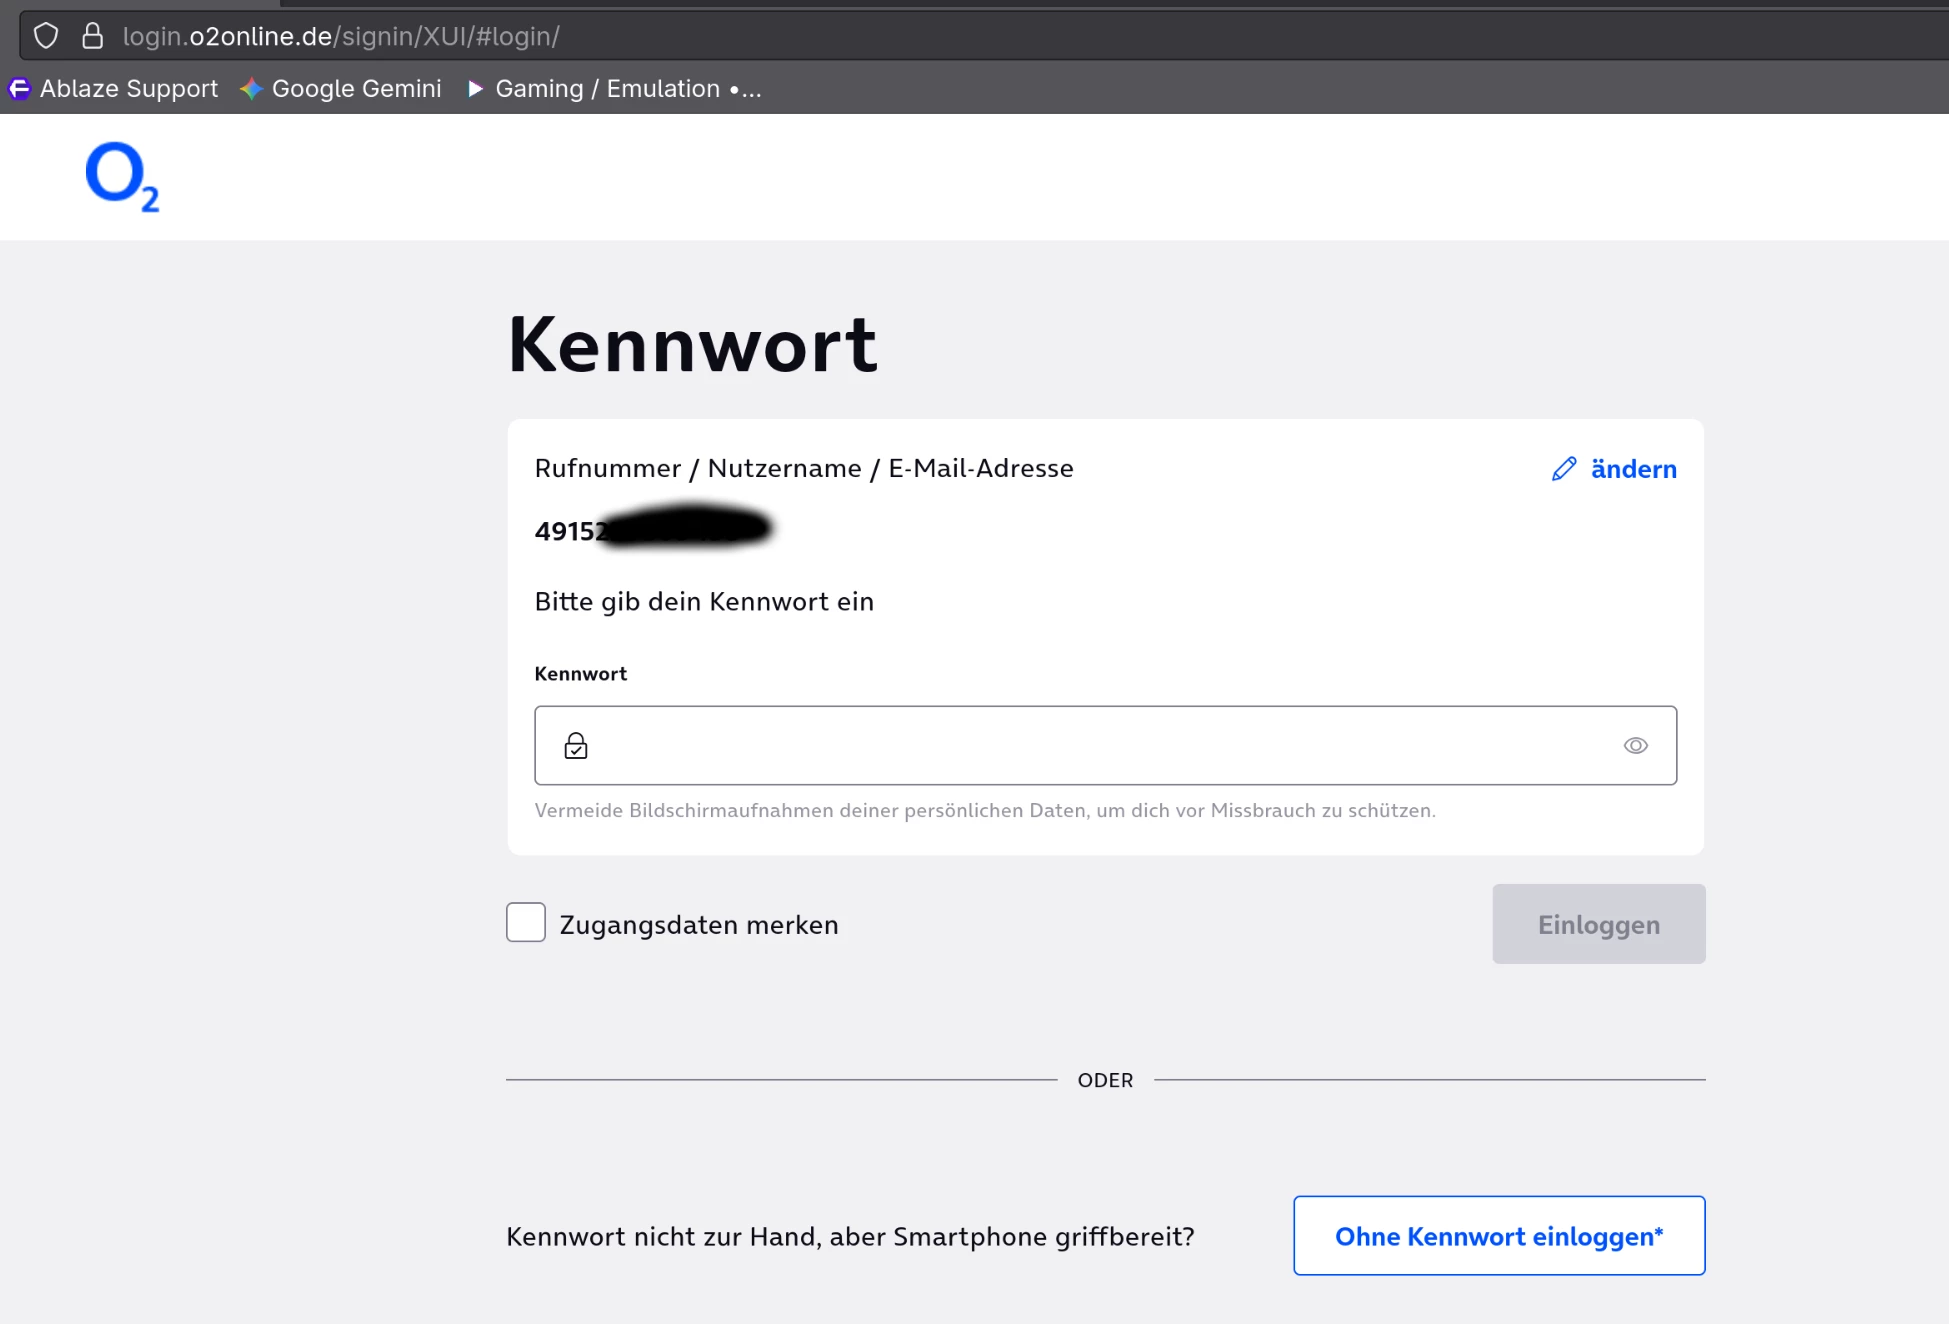
Task: Click the O2 logo in header
Action: (121, 176)
